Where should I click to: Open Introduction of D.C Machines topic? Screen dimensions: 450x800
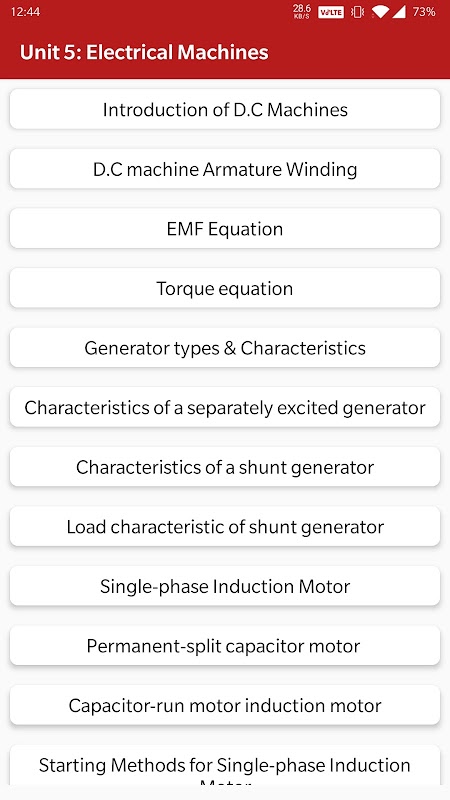click(x=225, y=109)
